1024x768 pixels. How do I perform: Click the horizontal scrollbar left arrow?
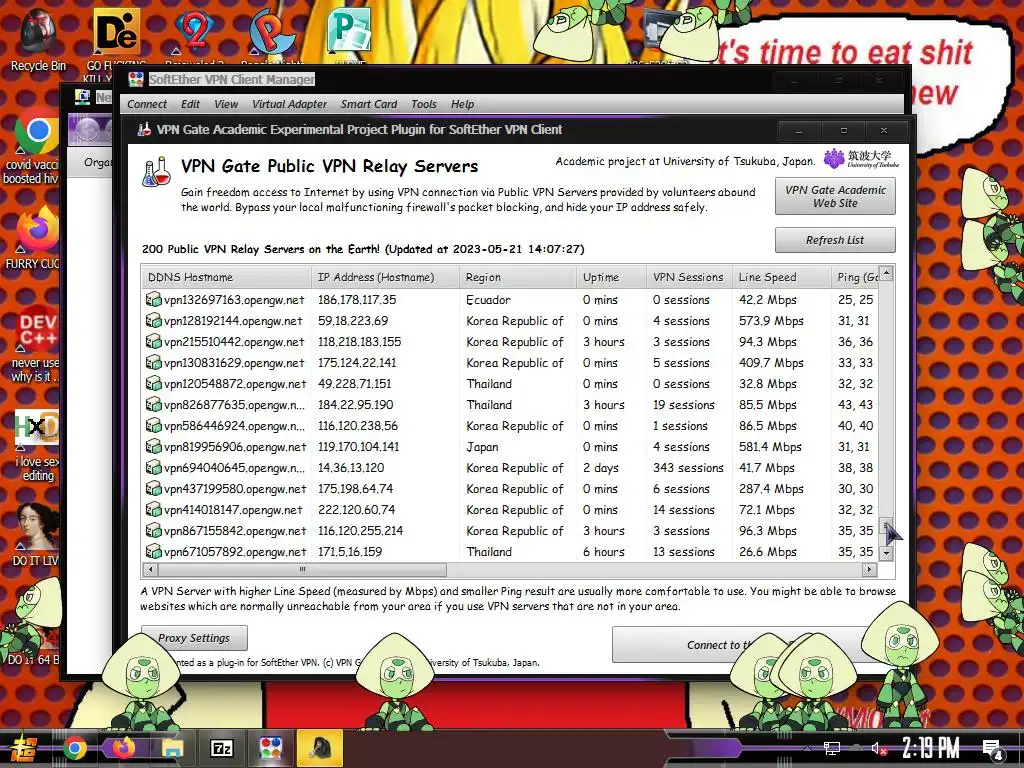click(151, 569)
